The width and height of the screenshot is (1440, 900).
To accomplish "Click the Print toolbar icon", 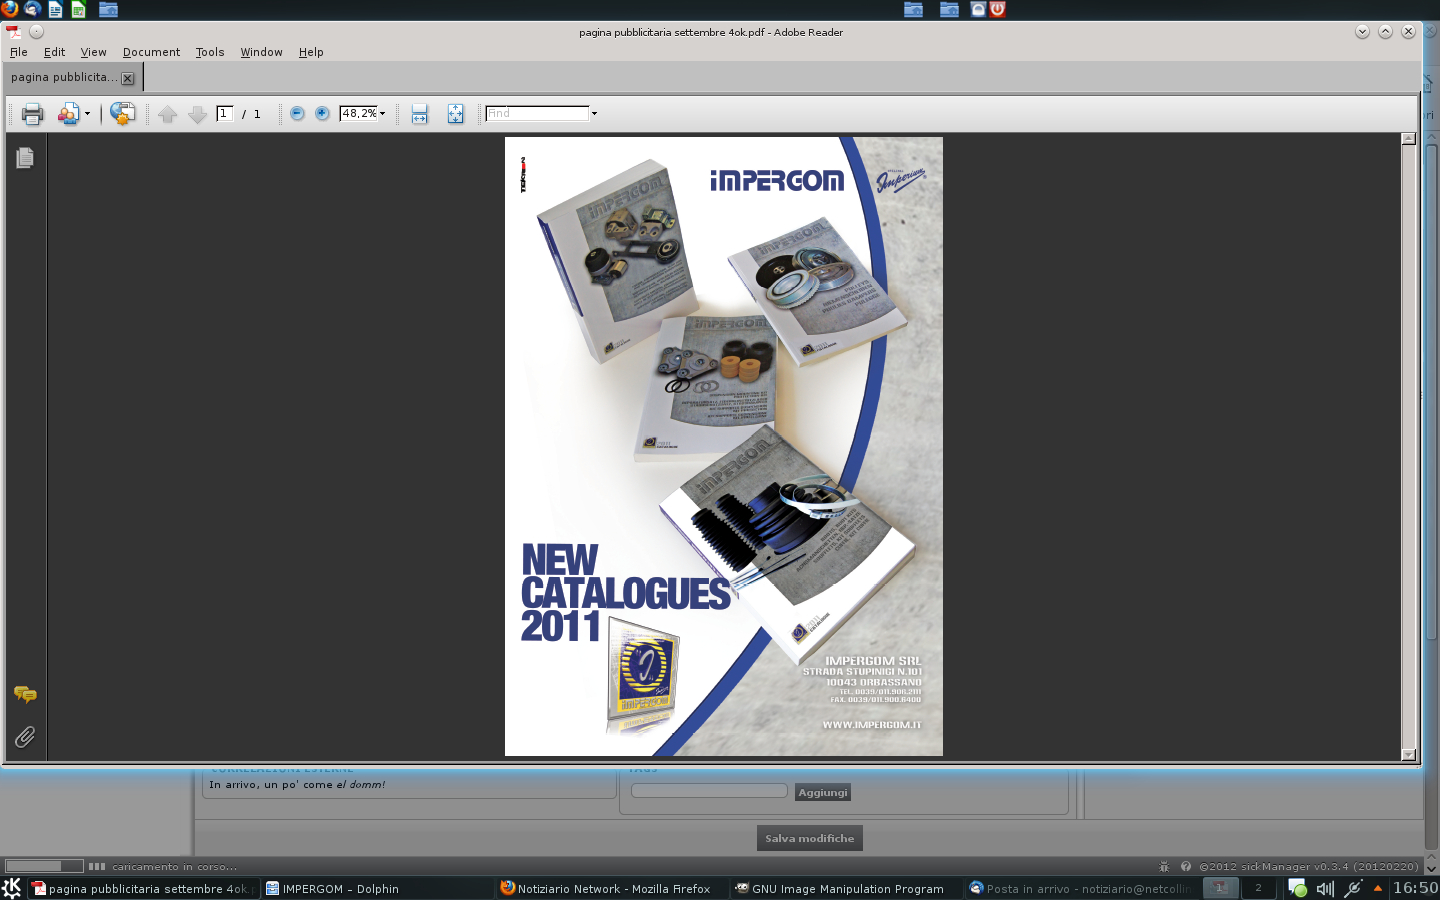I will 32,114.
